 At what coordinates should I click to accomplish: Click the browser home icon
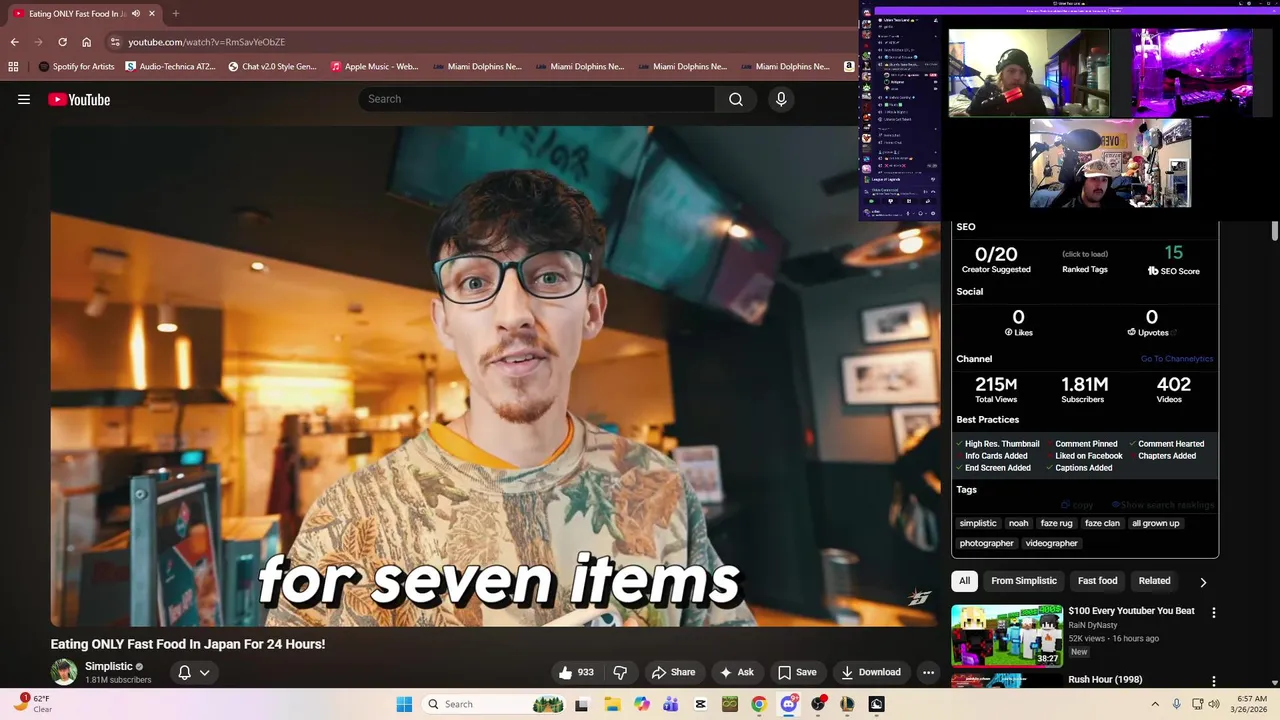coord(87,42)
